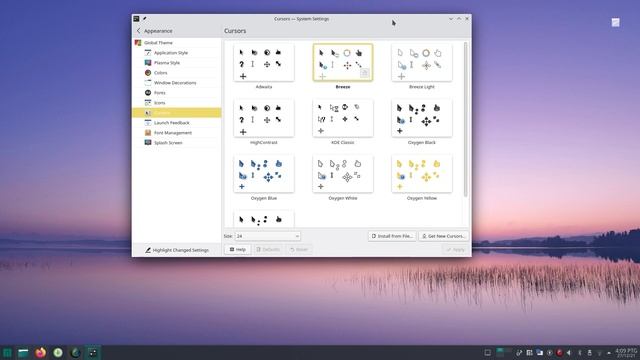This screenshot has width=640, height=360.
Task: Open Window Decorations settings
Action: tap(176, 83)
